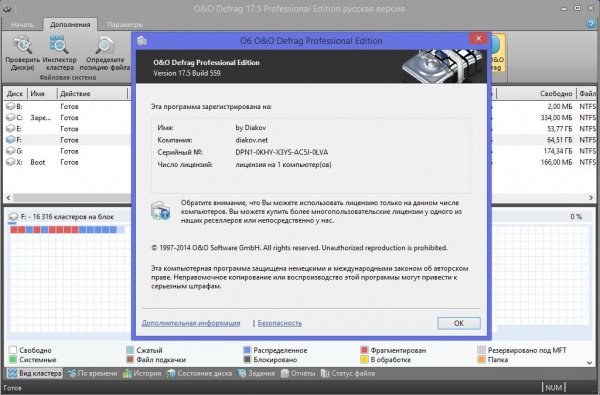
Task: Open the По времени tab
Action: tap(92, 373)
